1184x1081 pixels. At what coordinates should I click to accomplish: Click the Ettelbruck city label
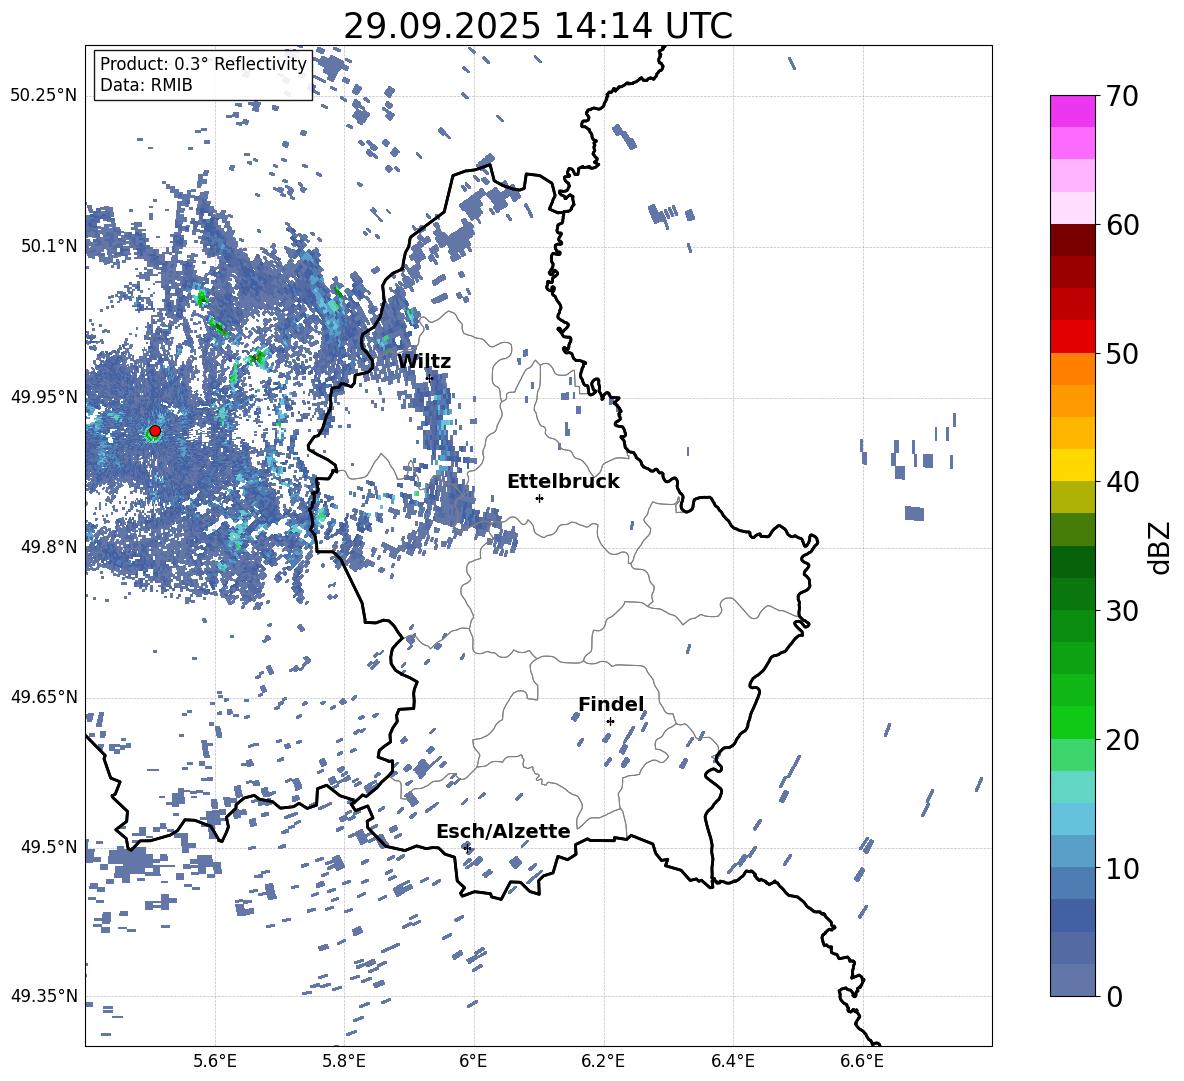coord(563,482)
